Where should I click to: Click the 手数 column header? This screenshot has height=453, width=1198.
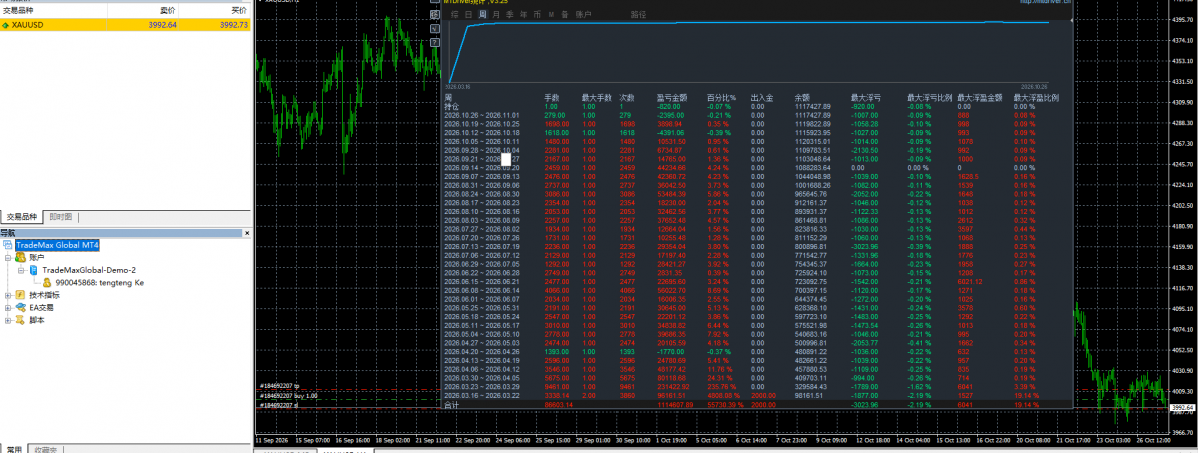click(x=552, y=98)
